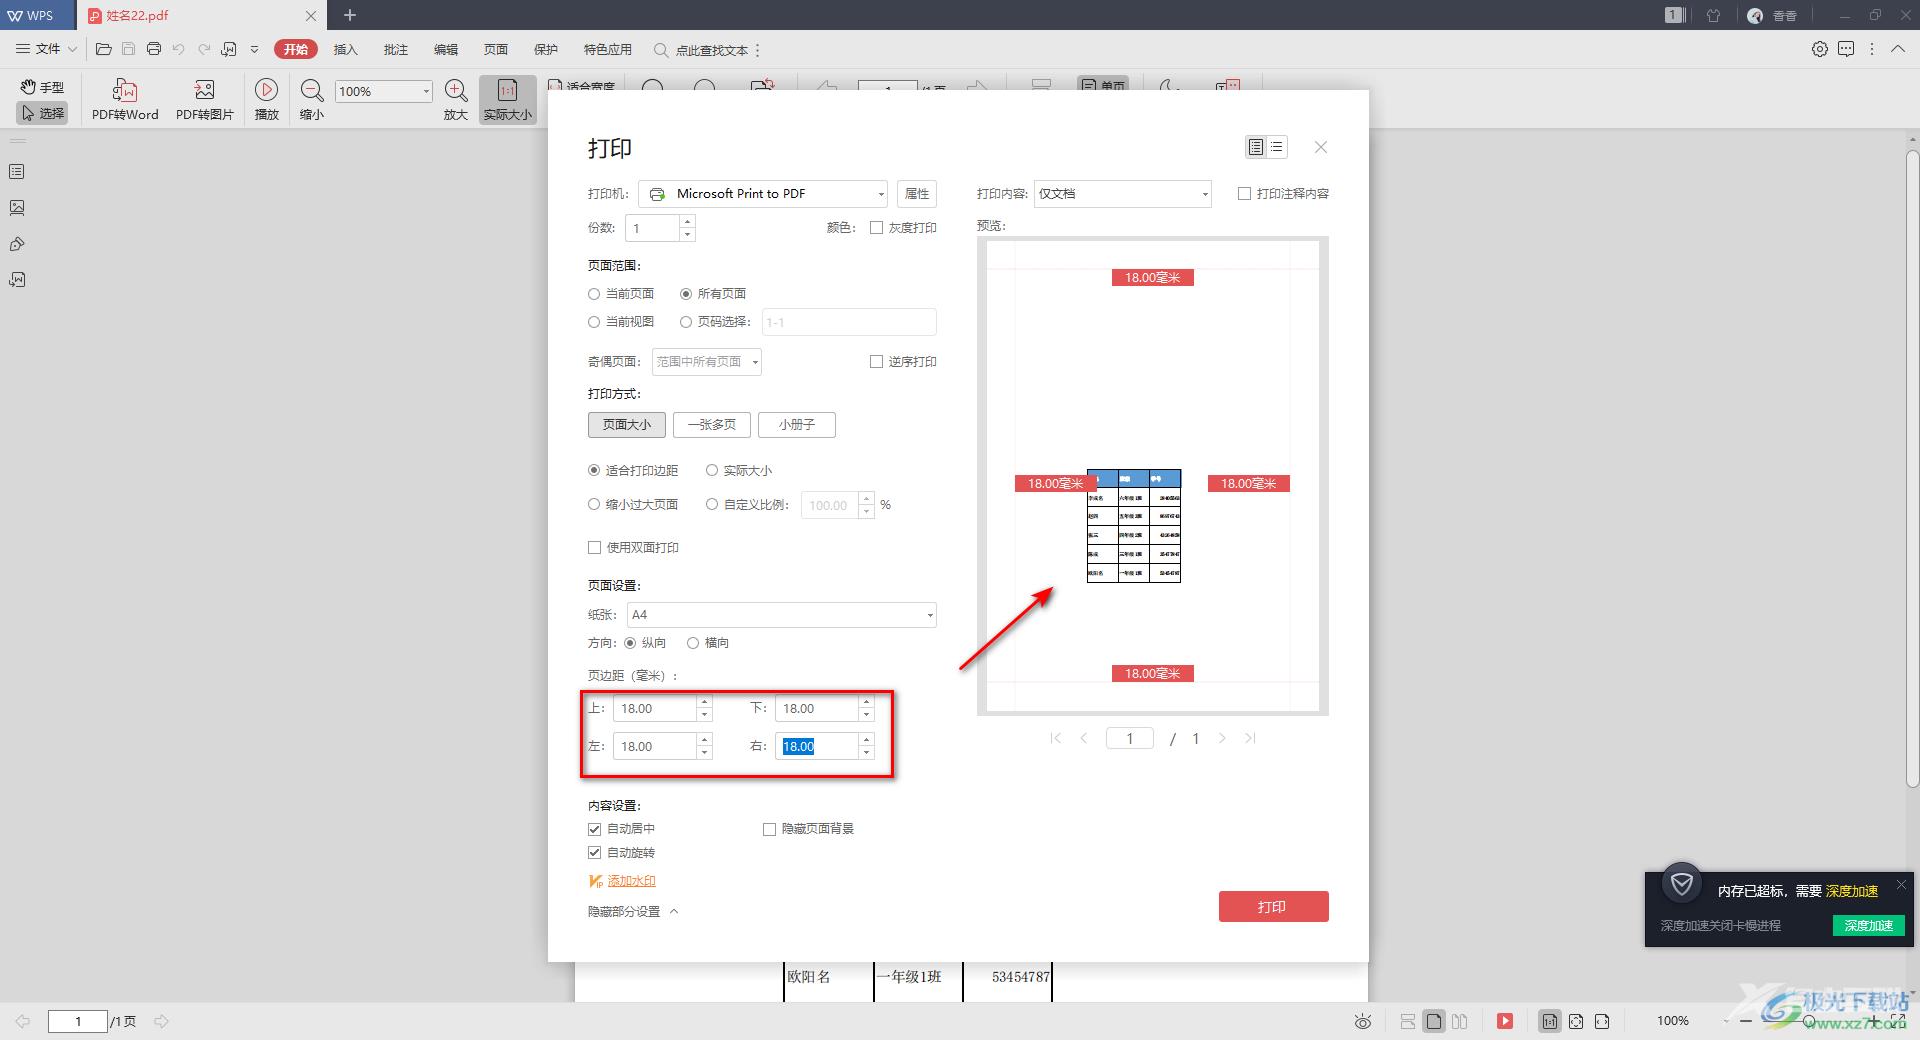The height and width of the screenshot is (1040, 1920).
Task: Enable print annotation content checkbox
Action: point(1244,194)
